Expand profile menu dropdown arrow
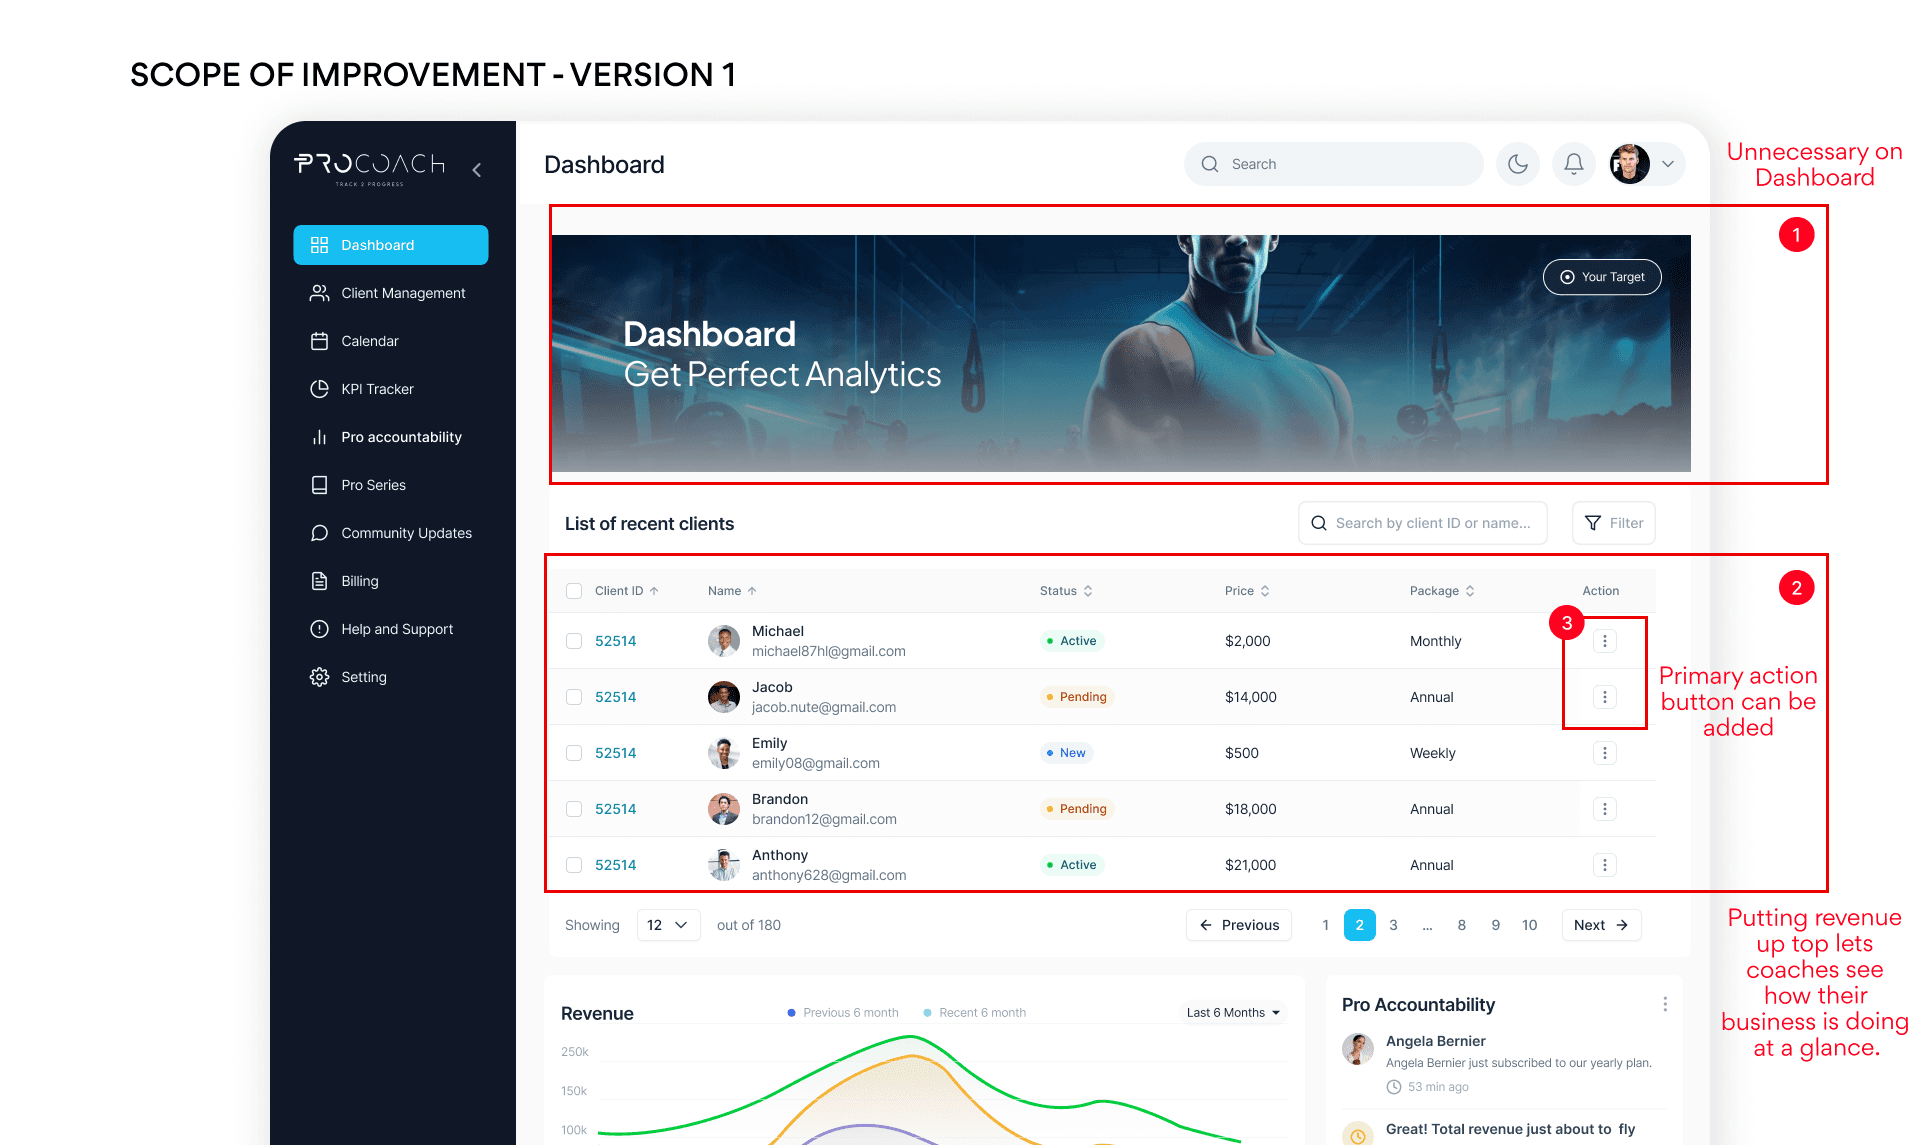This screenshot has height=1145, width=1920. (x=1668, y=164)
